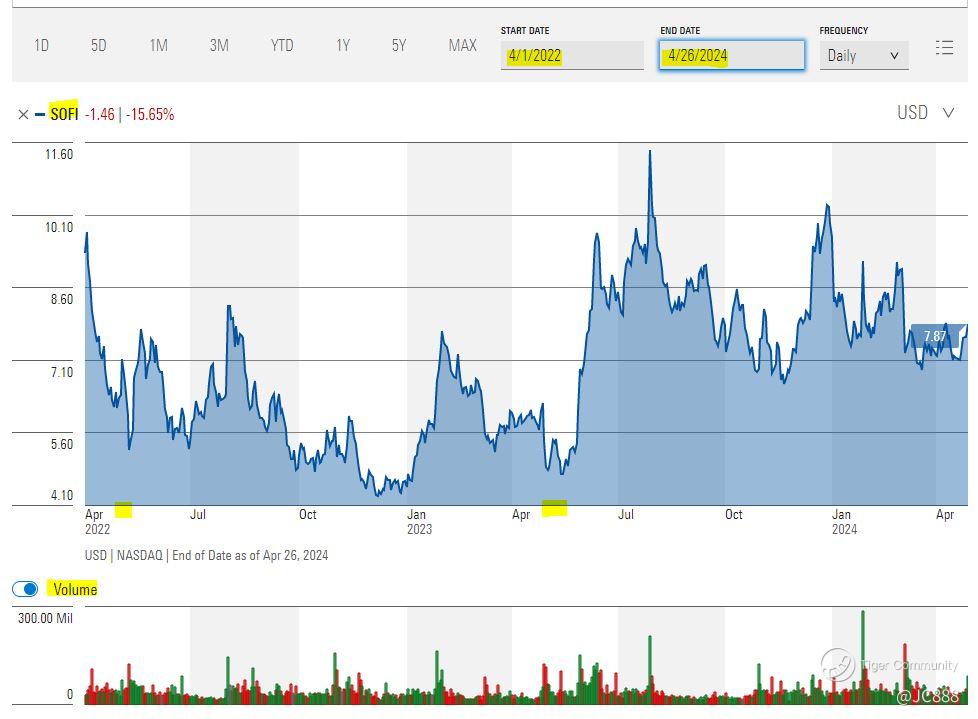978x719 pixels.
Task: Select the 1M time range
Action: pos(158,46)
